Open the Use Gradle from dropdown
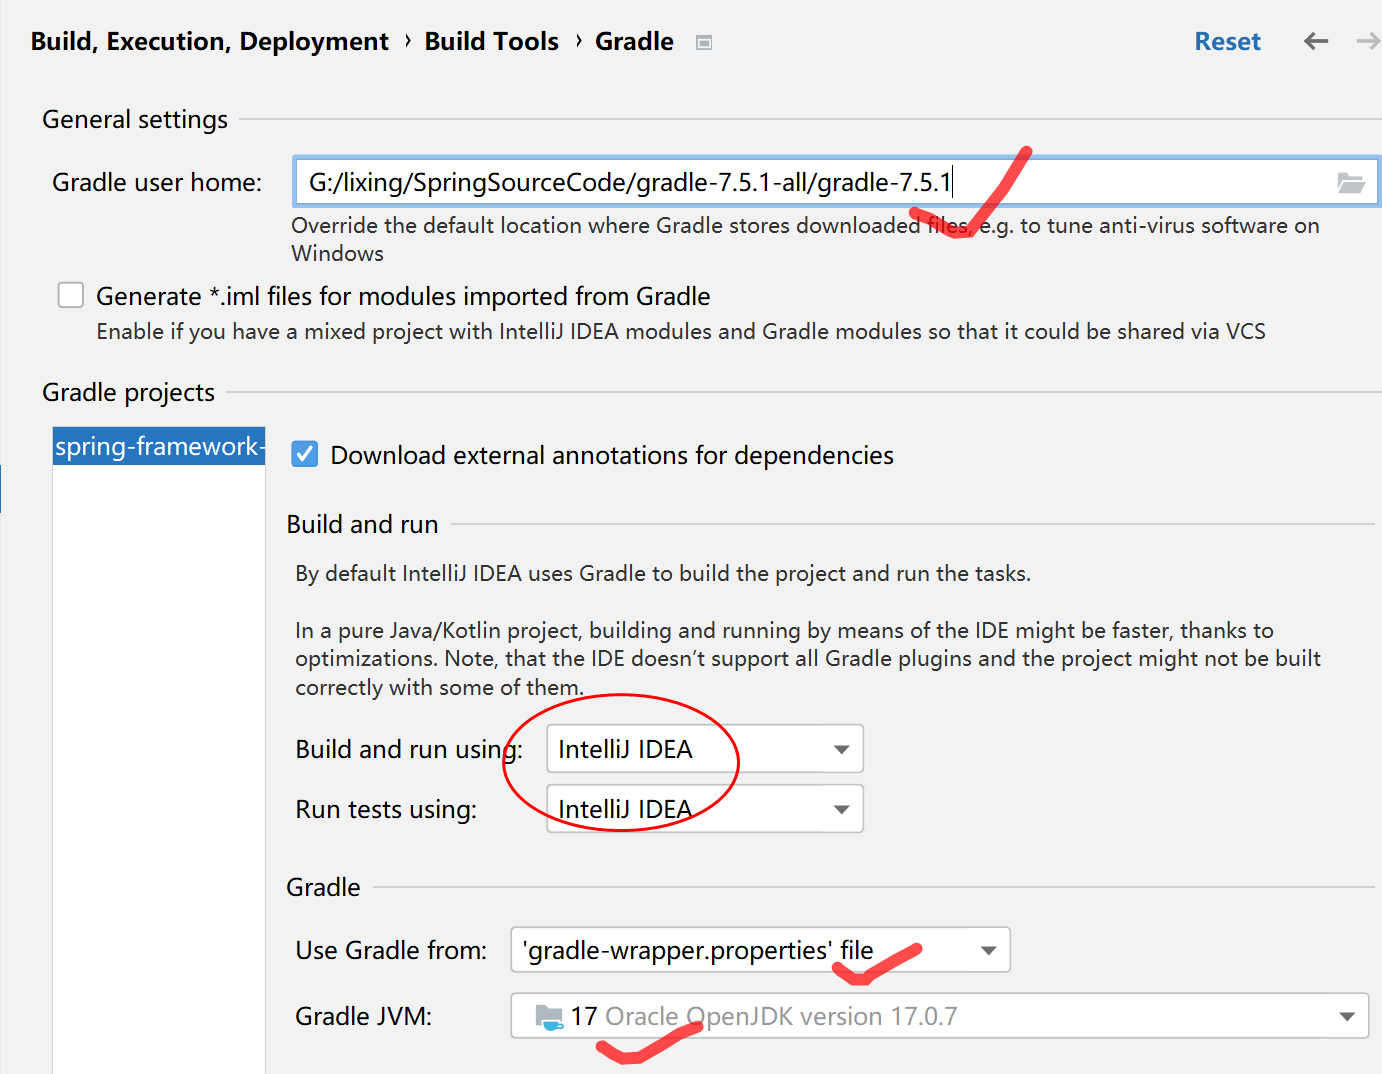 [x=761, y=950]
